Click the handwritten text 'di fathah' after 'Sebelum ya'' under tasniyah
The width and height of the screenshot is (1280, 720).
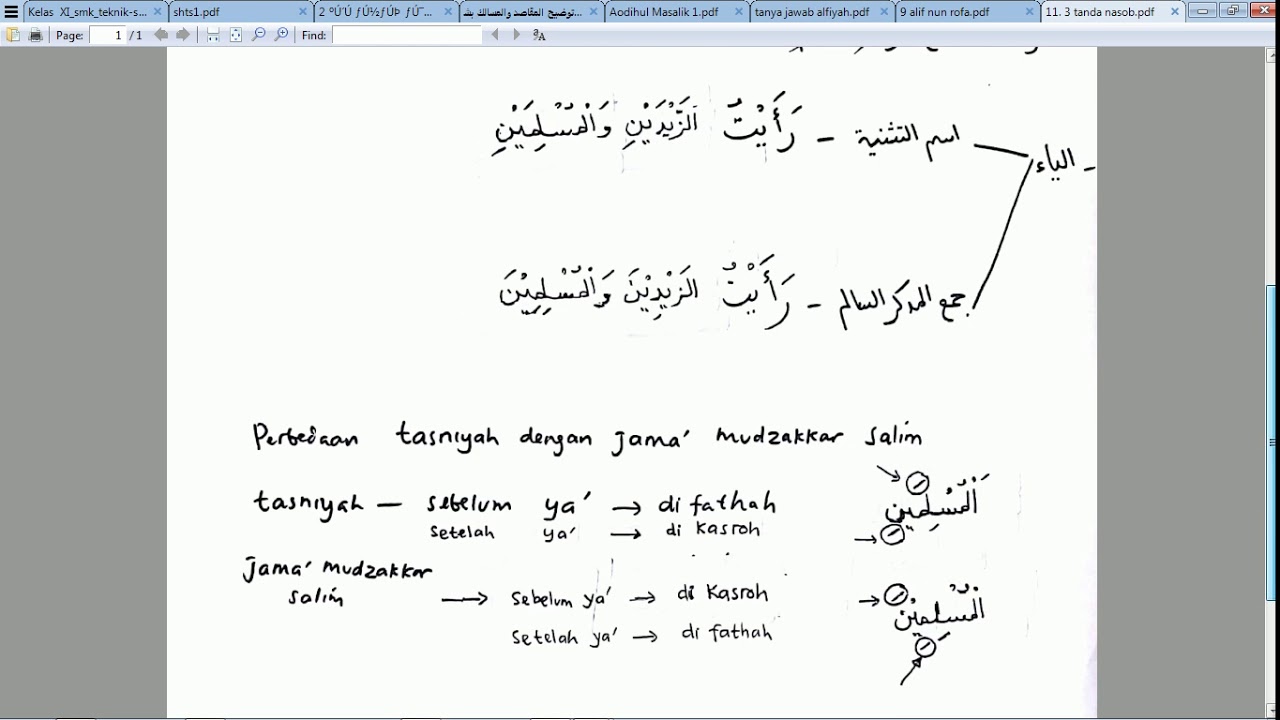point(716,504)
